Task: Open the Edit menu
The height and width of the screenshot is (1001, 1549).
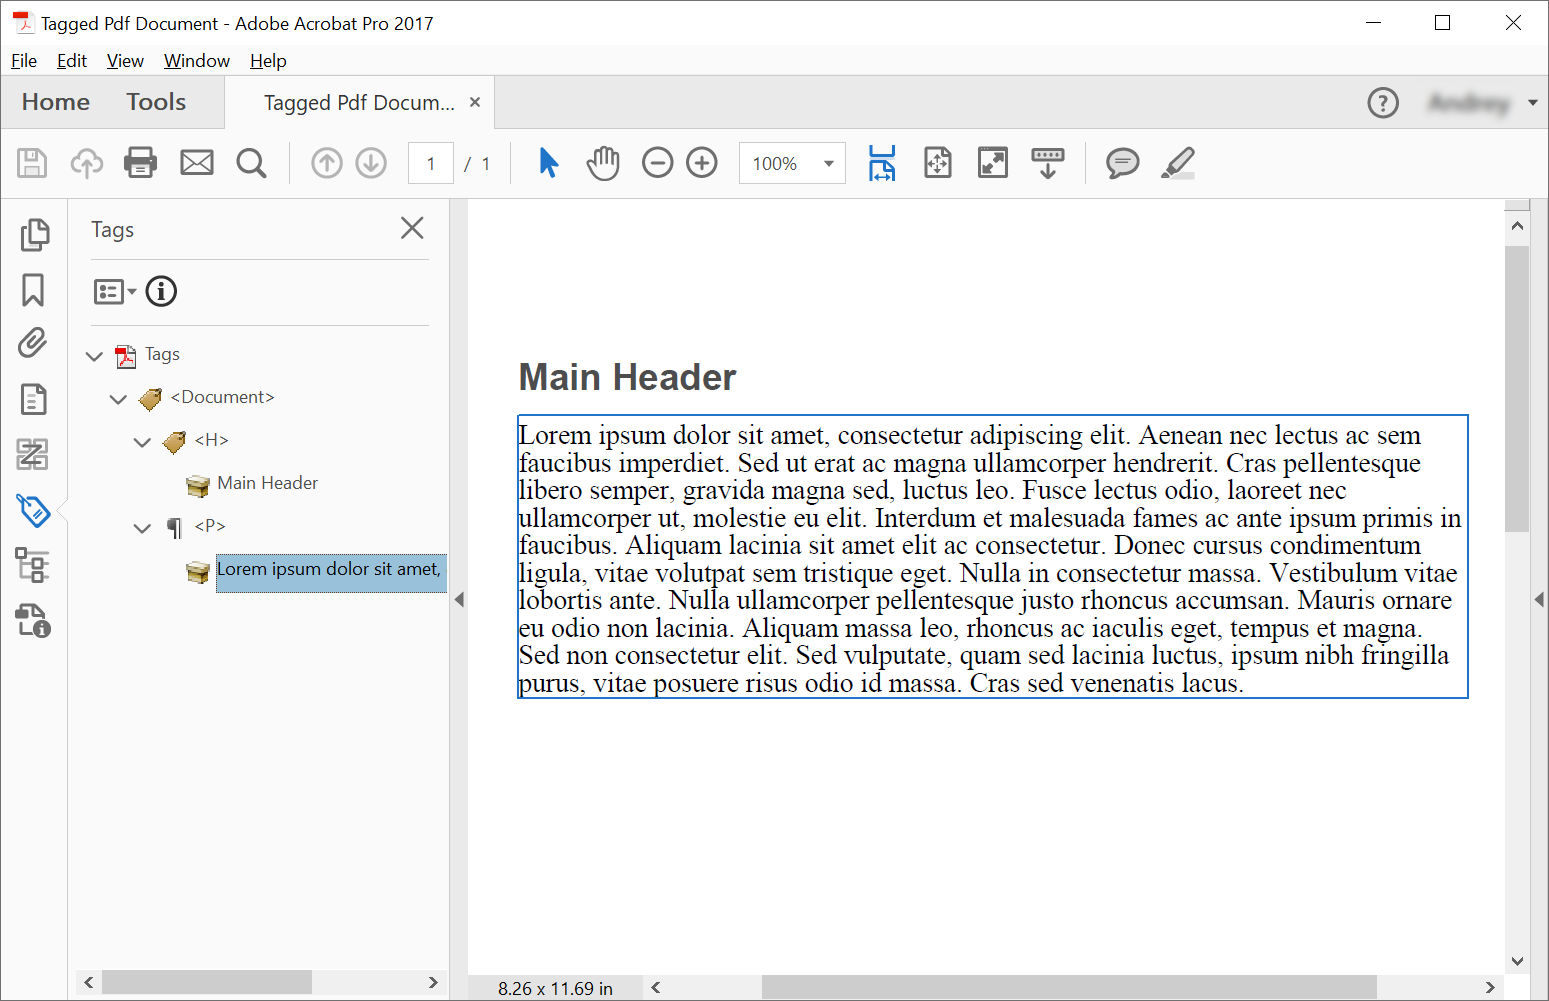Action: pos(72,61)
